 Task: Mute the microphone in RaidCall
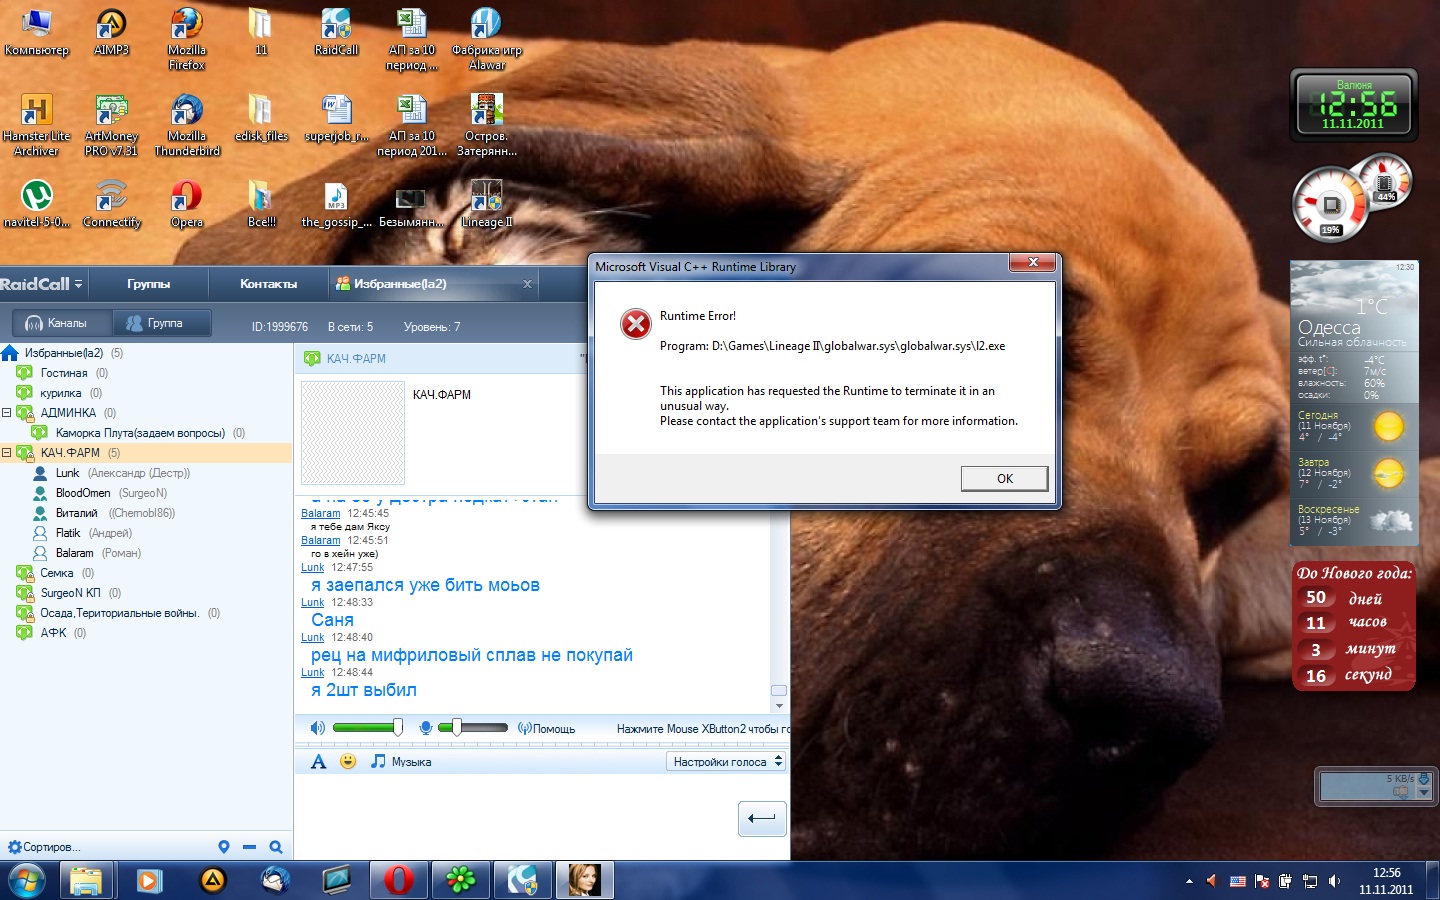coord(425,728)
